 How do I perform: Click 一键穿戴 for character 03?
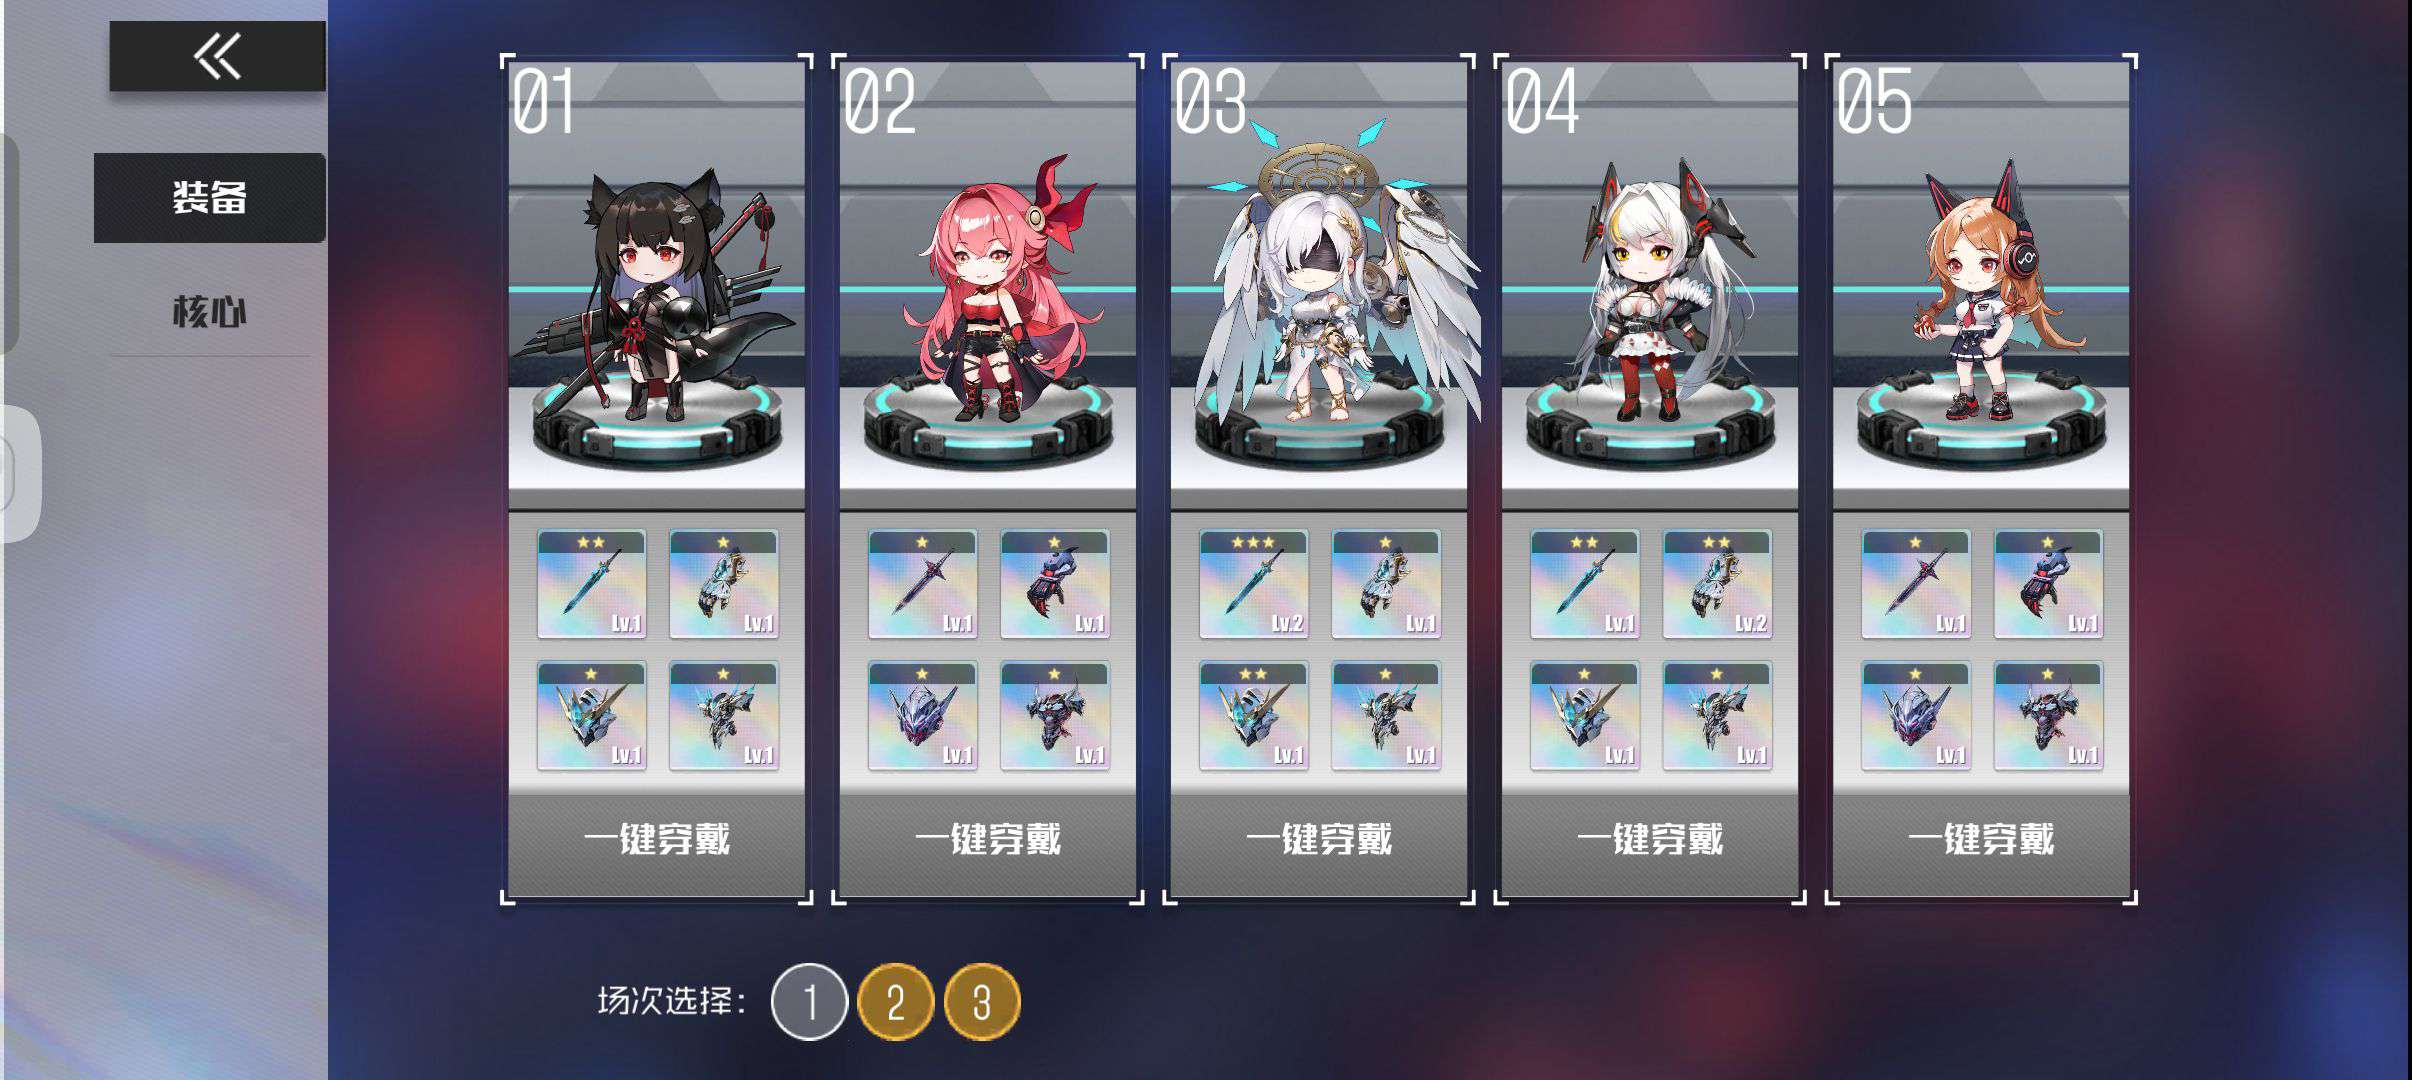(x=1319, y=839)
